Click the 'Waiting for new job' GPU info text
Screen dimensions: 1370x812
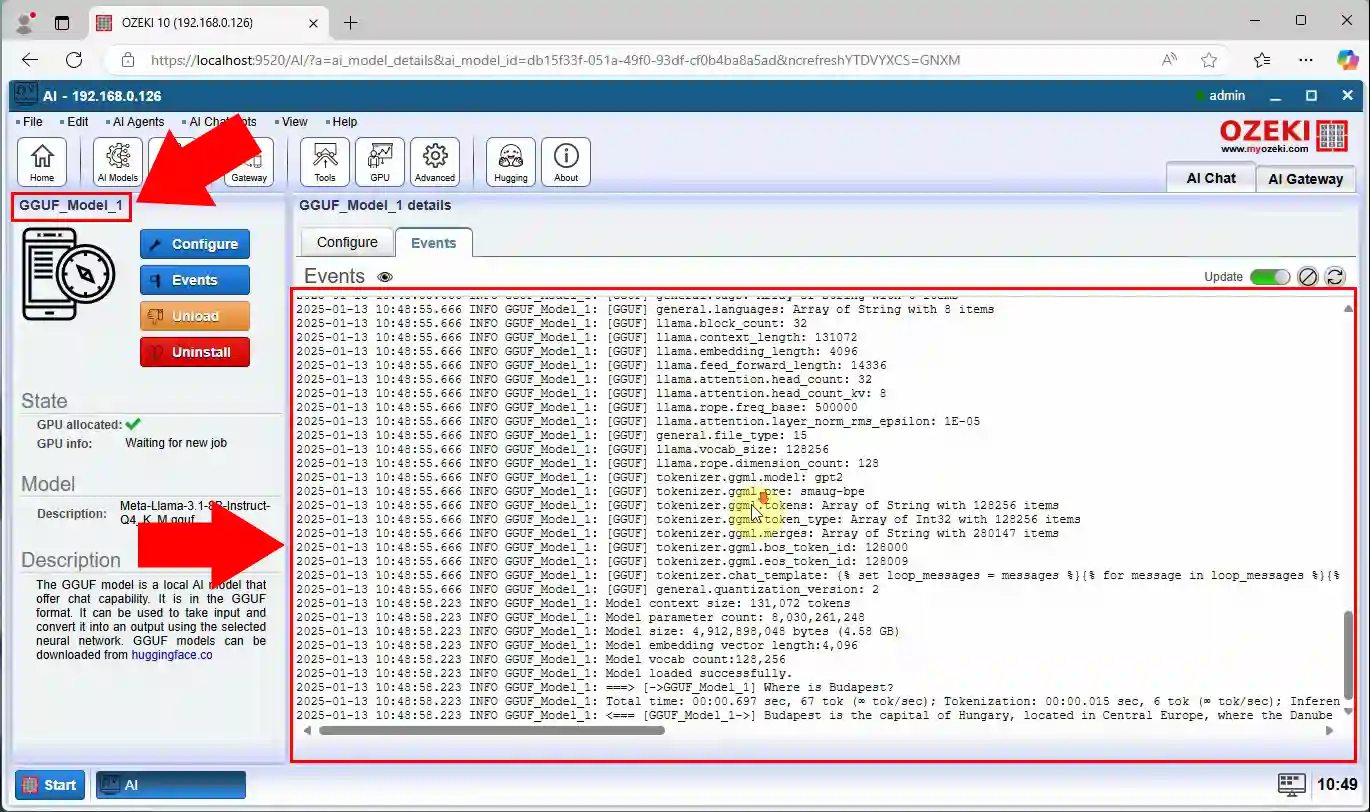(176, 442)
